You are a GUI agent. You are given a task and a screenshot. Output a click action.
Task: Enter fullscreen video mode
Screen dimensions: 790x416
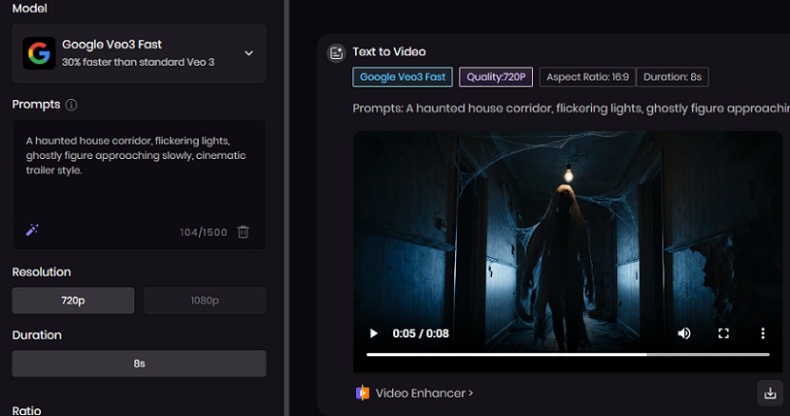click(723, 333)
